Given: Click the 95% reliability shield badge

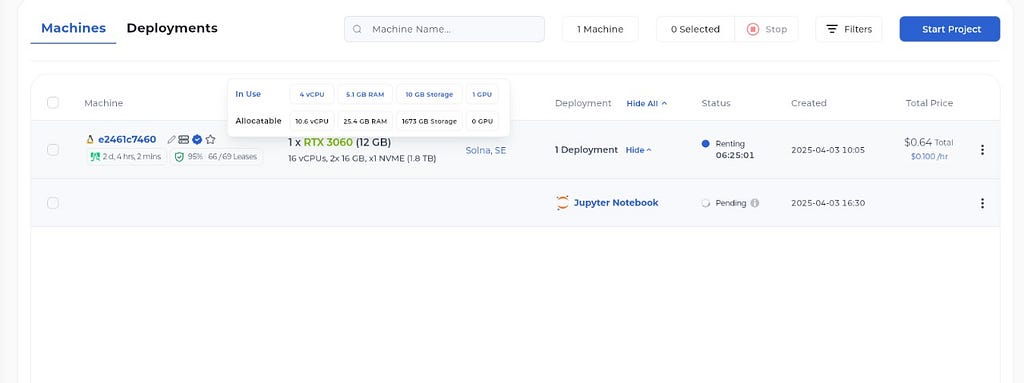Looking at the screenshot, I should click(x=217, y=157).
